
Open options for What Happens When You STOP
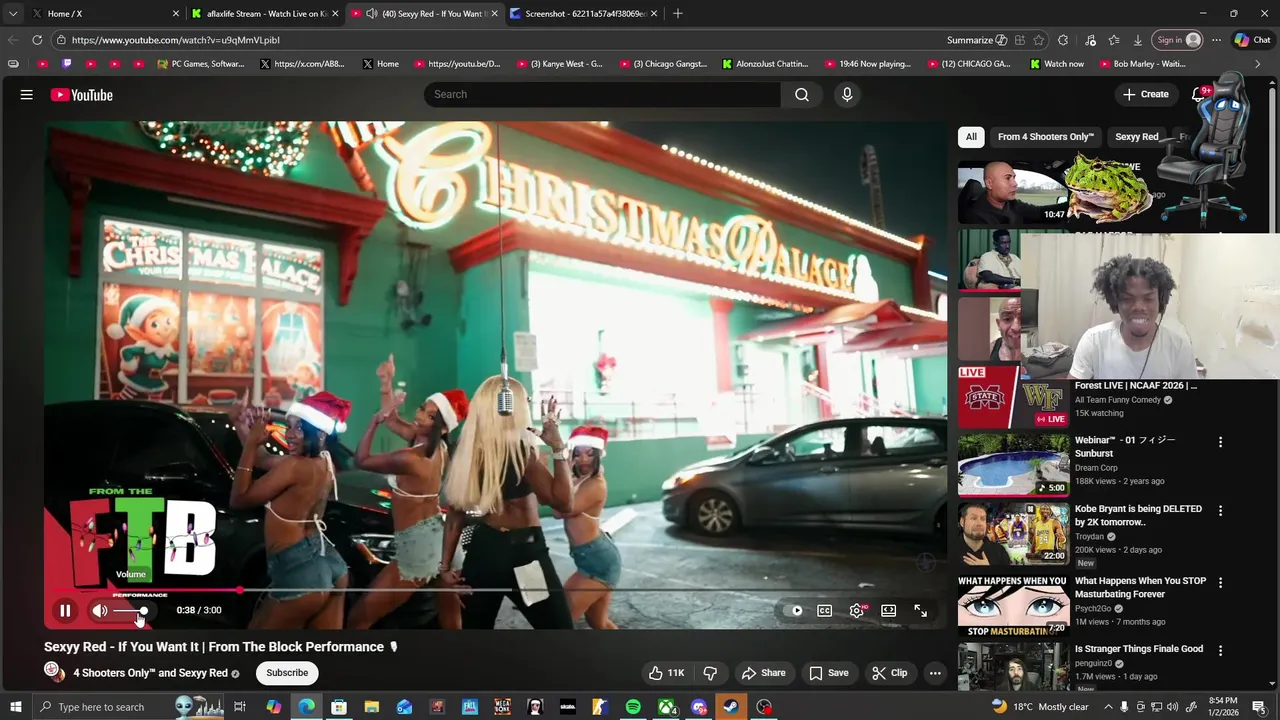1220,582
